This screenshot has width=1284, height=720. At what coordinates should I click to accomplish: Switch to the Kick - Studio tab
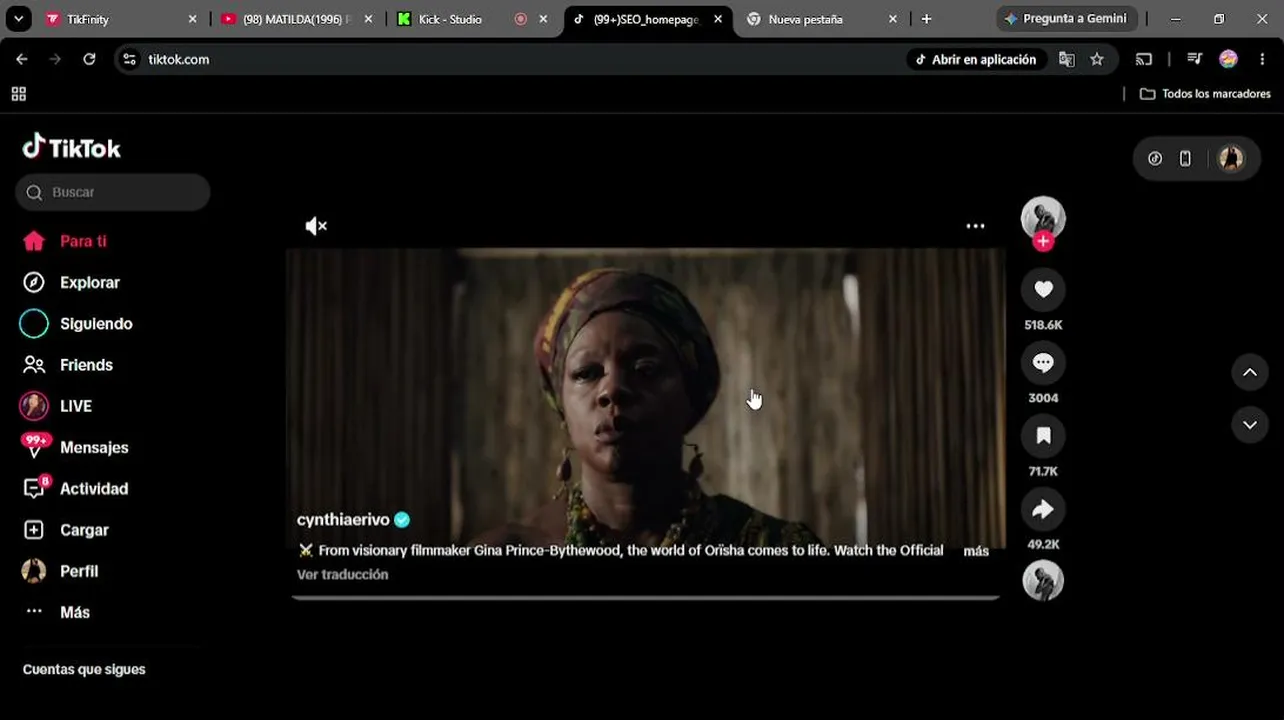point(471,19)
